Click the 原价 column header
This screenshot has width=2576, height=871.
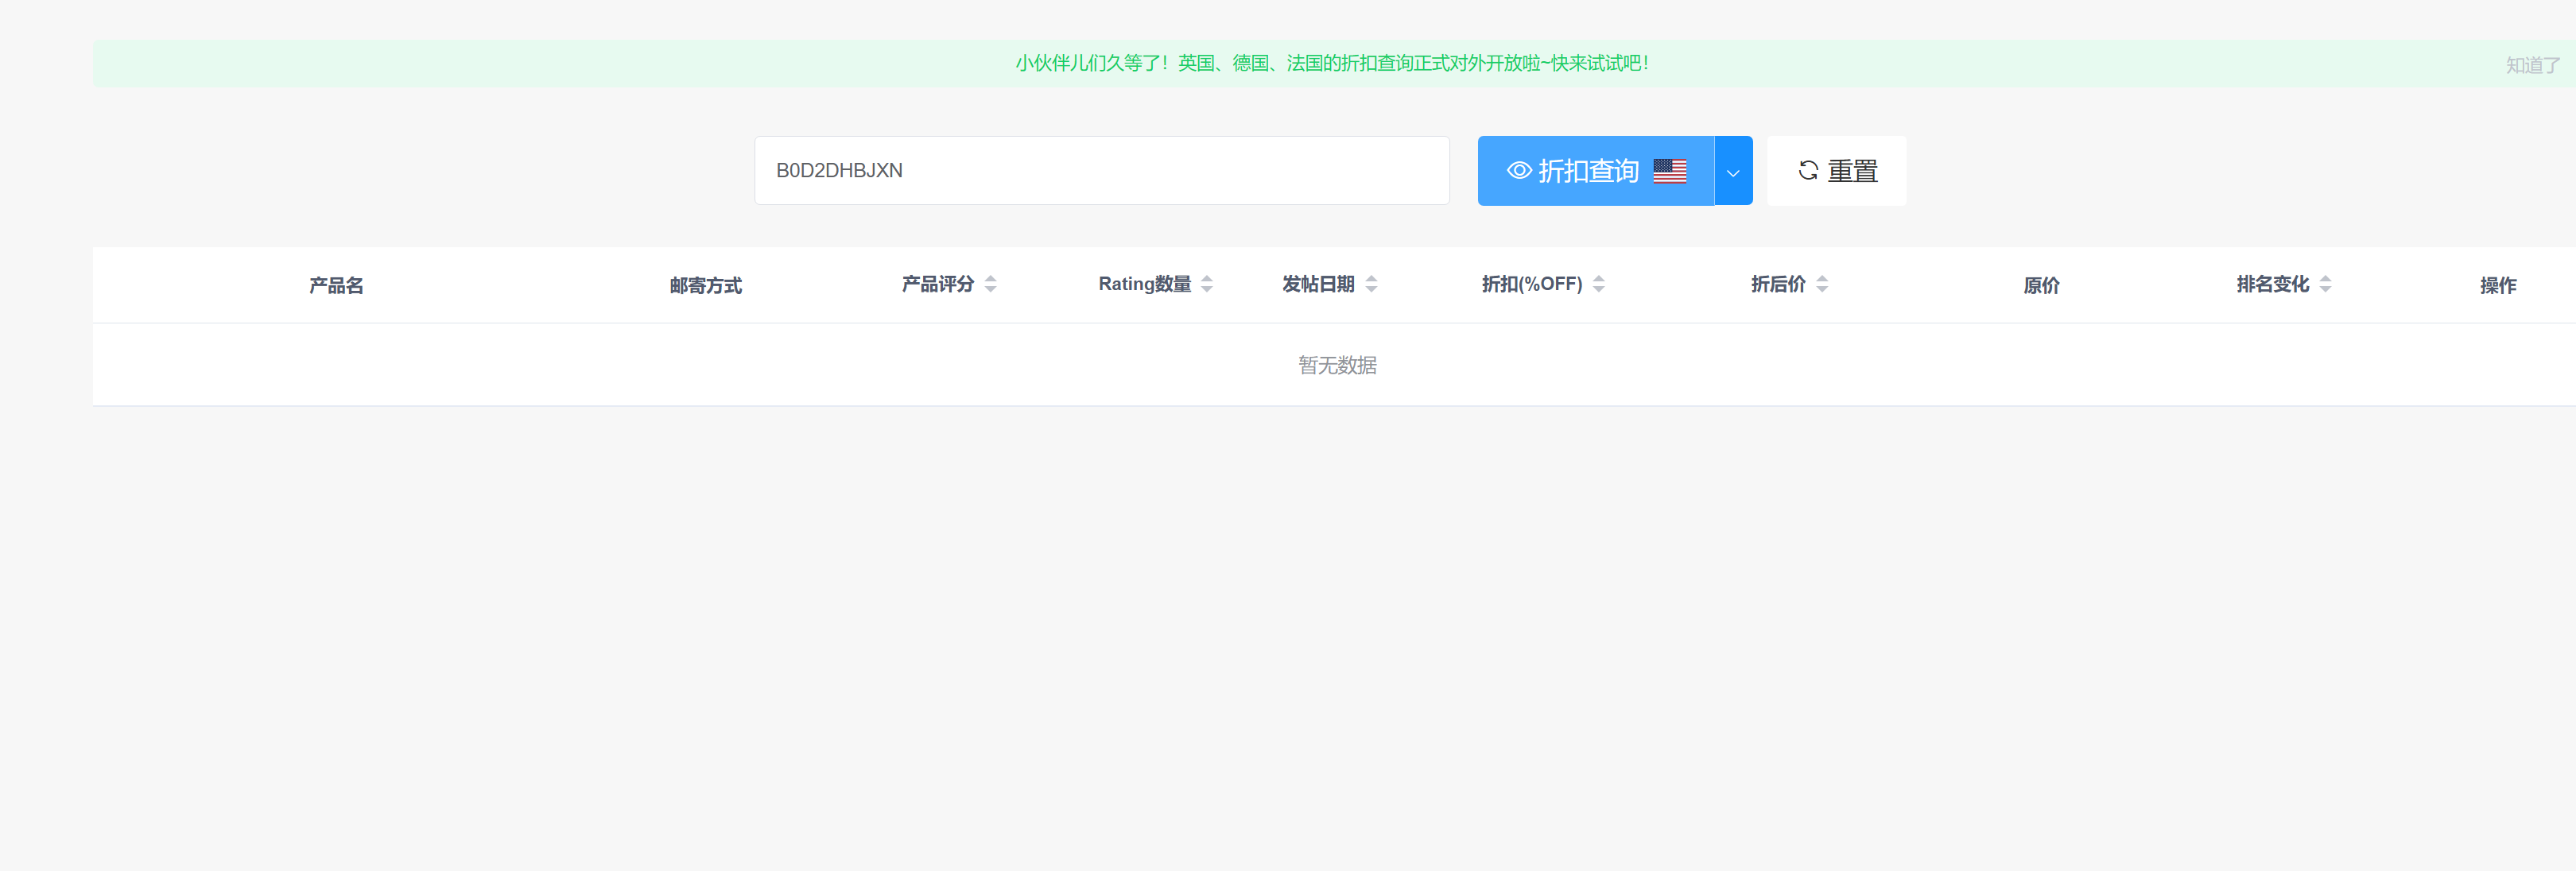(x=2040, y=284)
